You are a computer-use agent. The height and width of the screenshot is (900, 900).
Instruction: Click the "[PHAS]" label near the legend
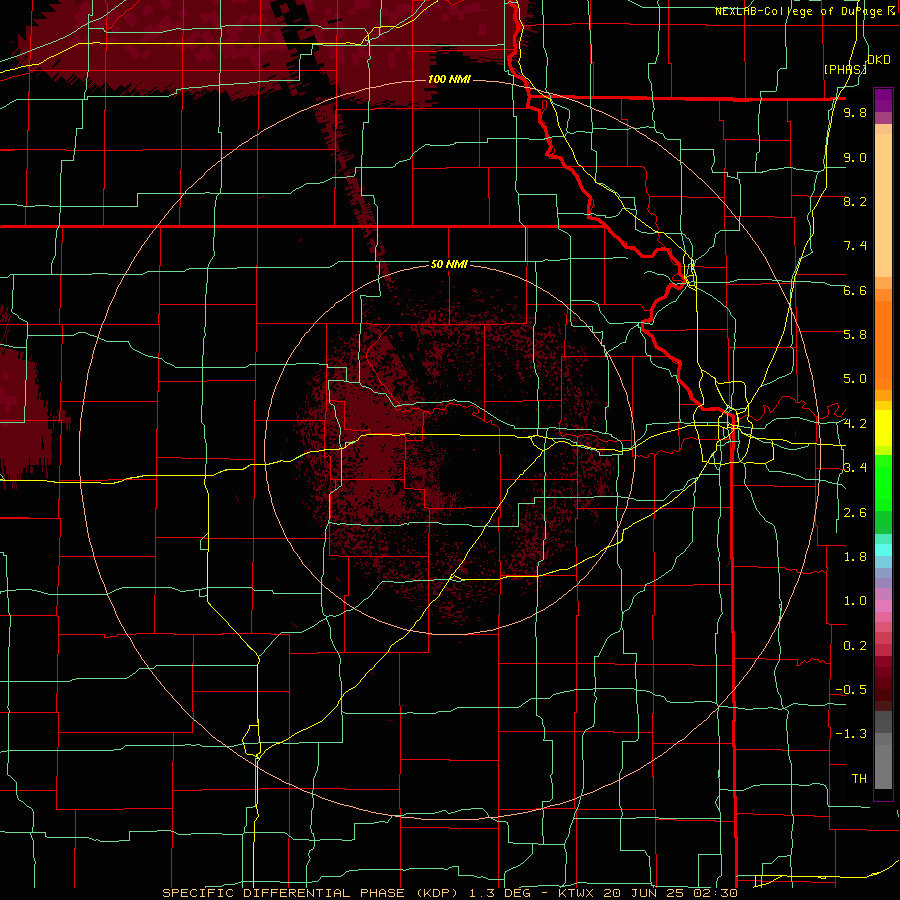[x=845, y=69]
